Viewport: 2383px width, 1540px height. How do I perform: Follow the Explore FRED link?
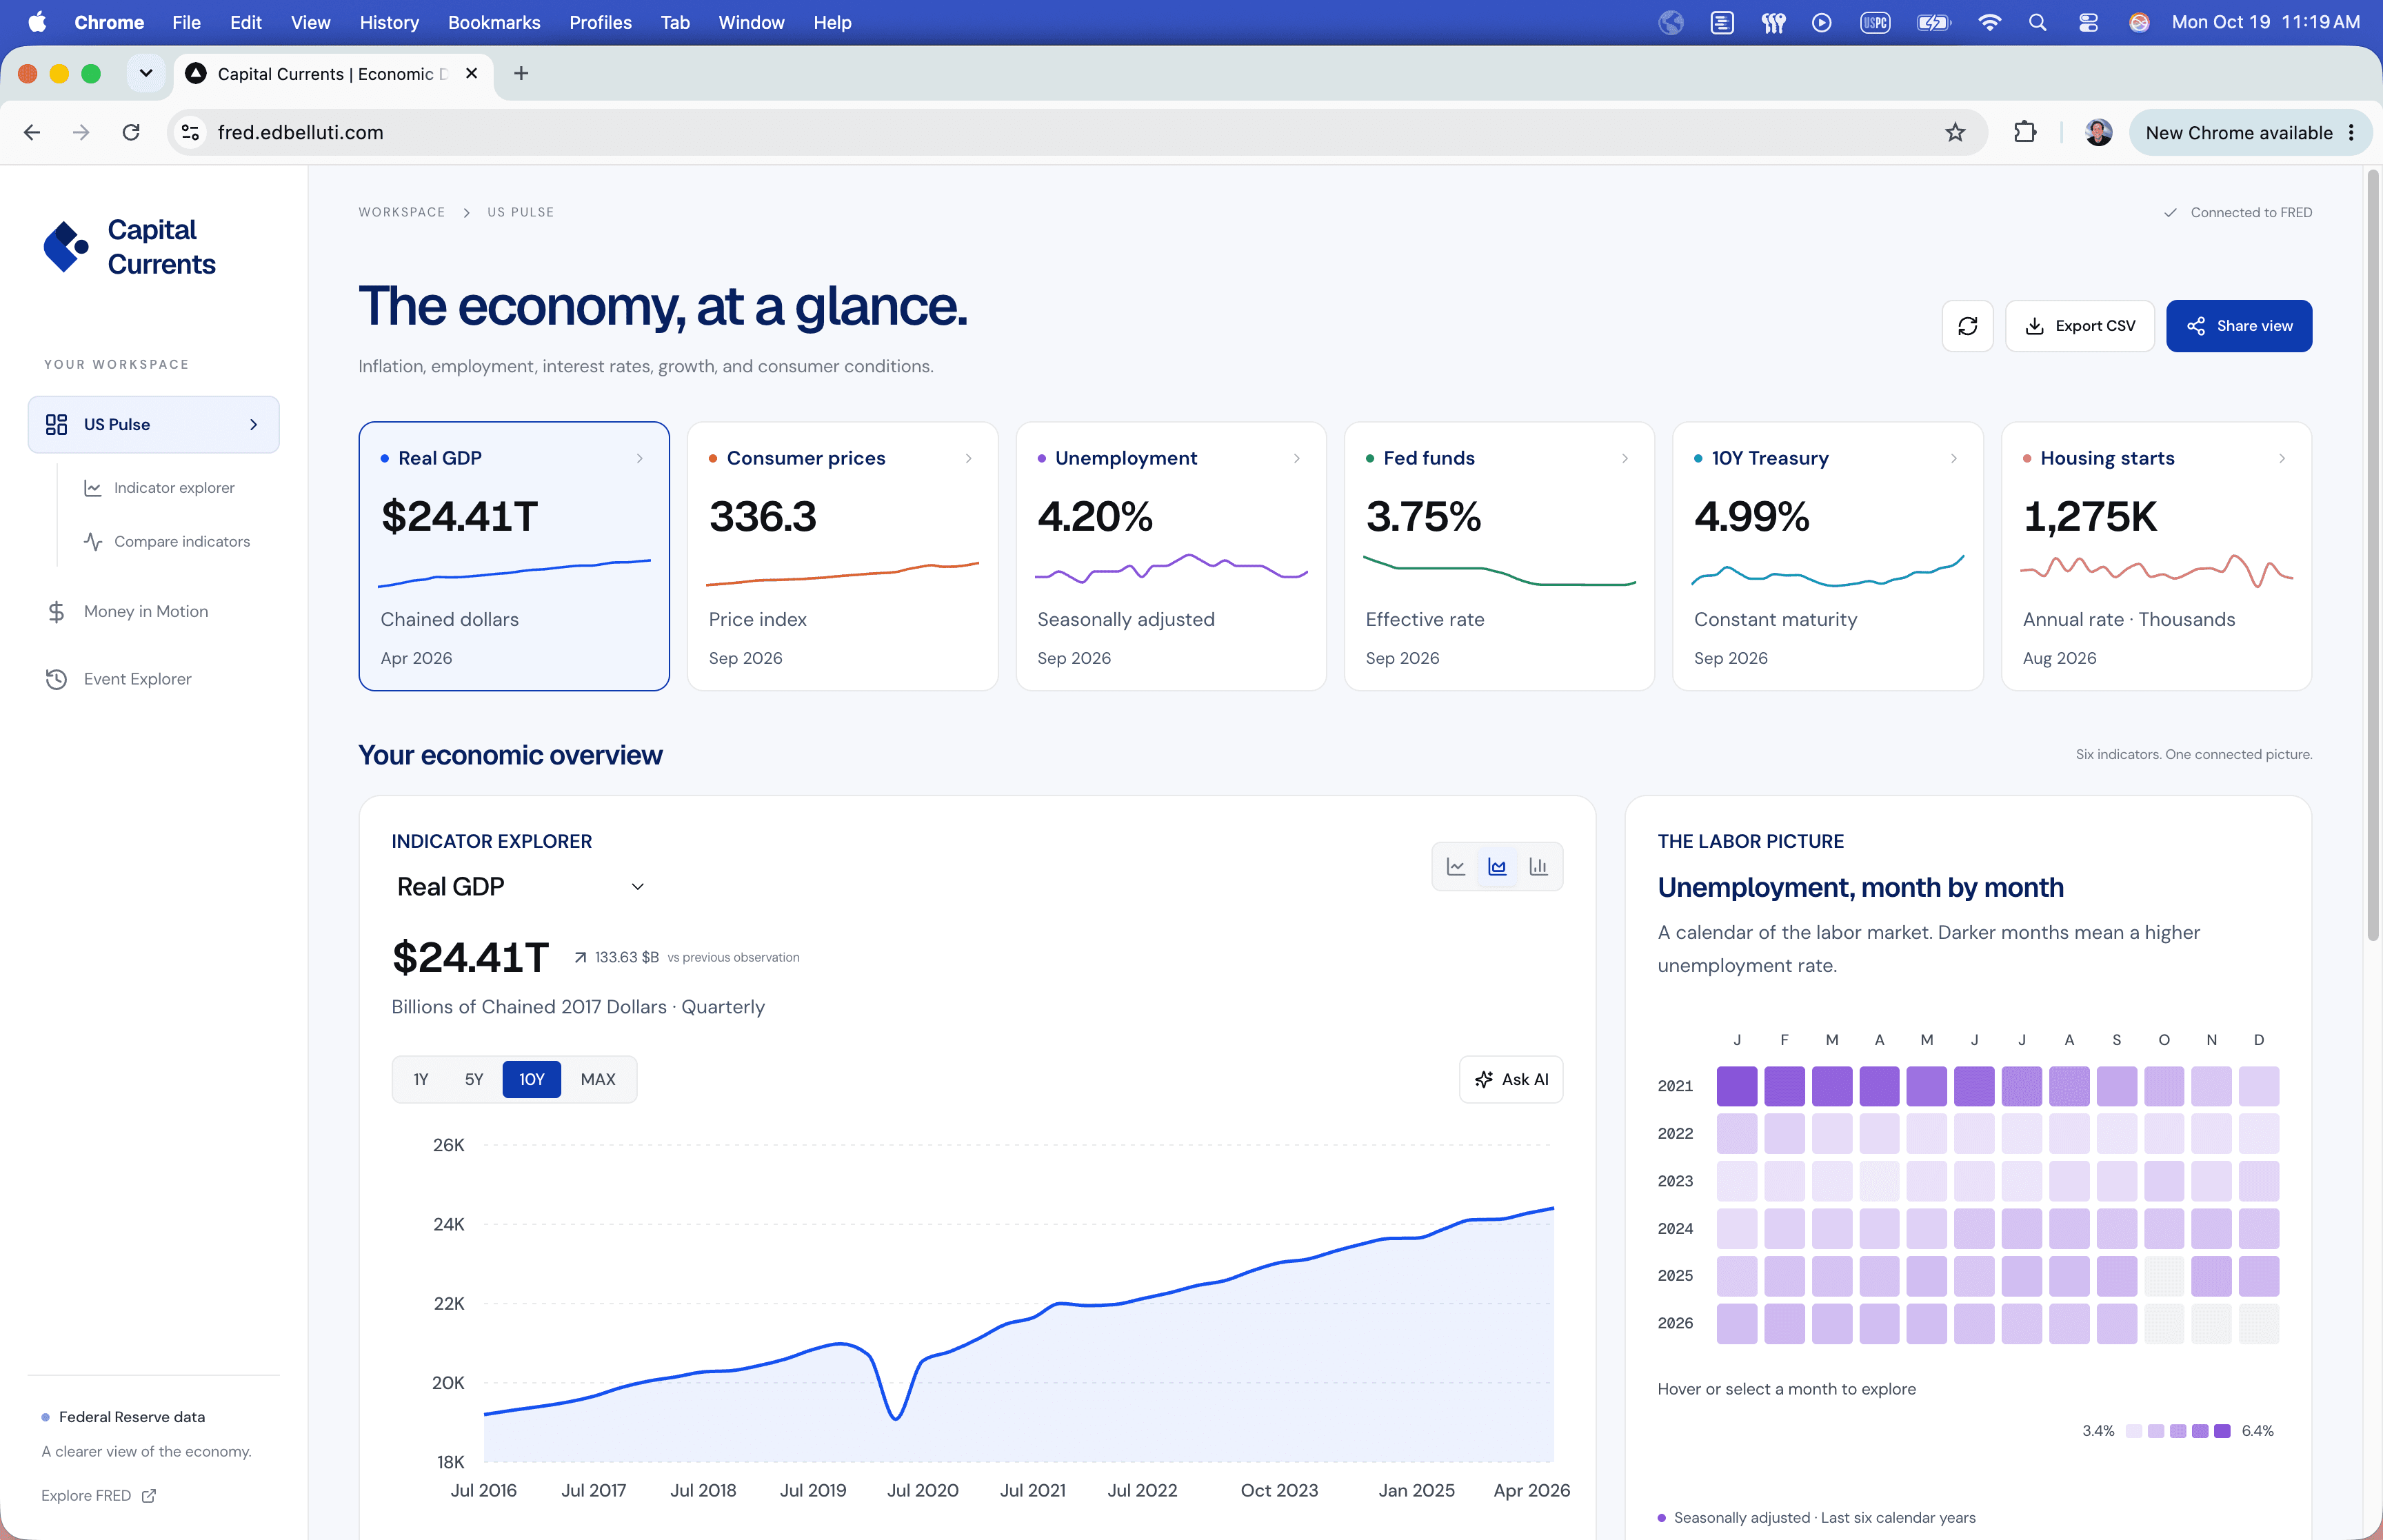pyautogui.click(x=98, y=1496)
